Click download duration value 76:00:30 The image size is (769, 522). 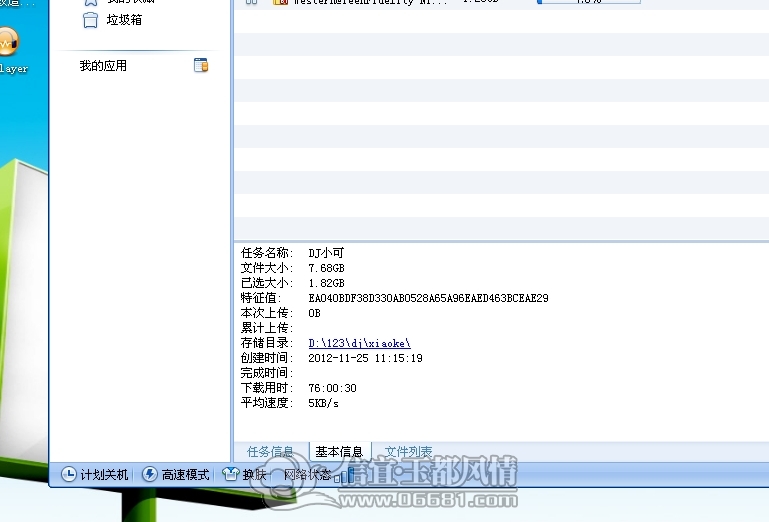point(333,388)
